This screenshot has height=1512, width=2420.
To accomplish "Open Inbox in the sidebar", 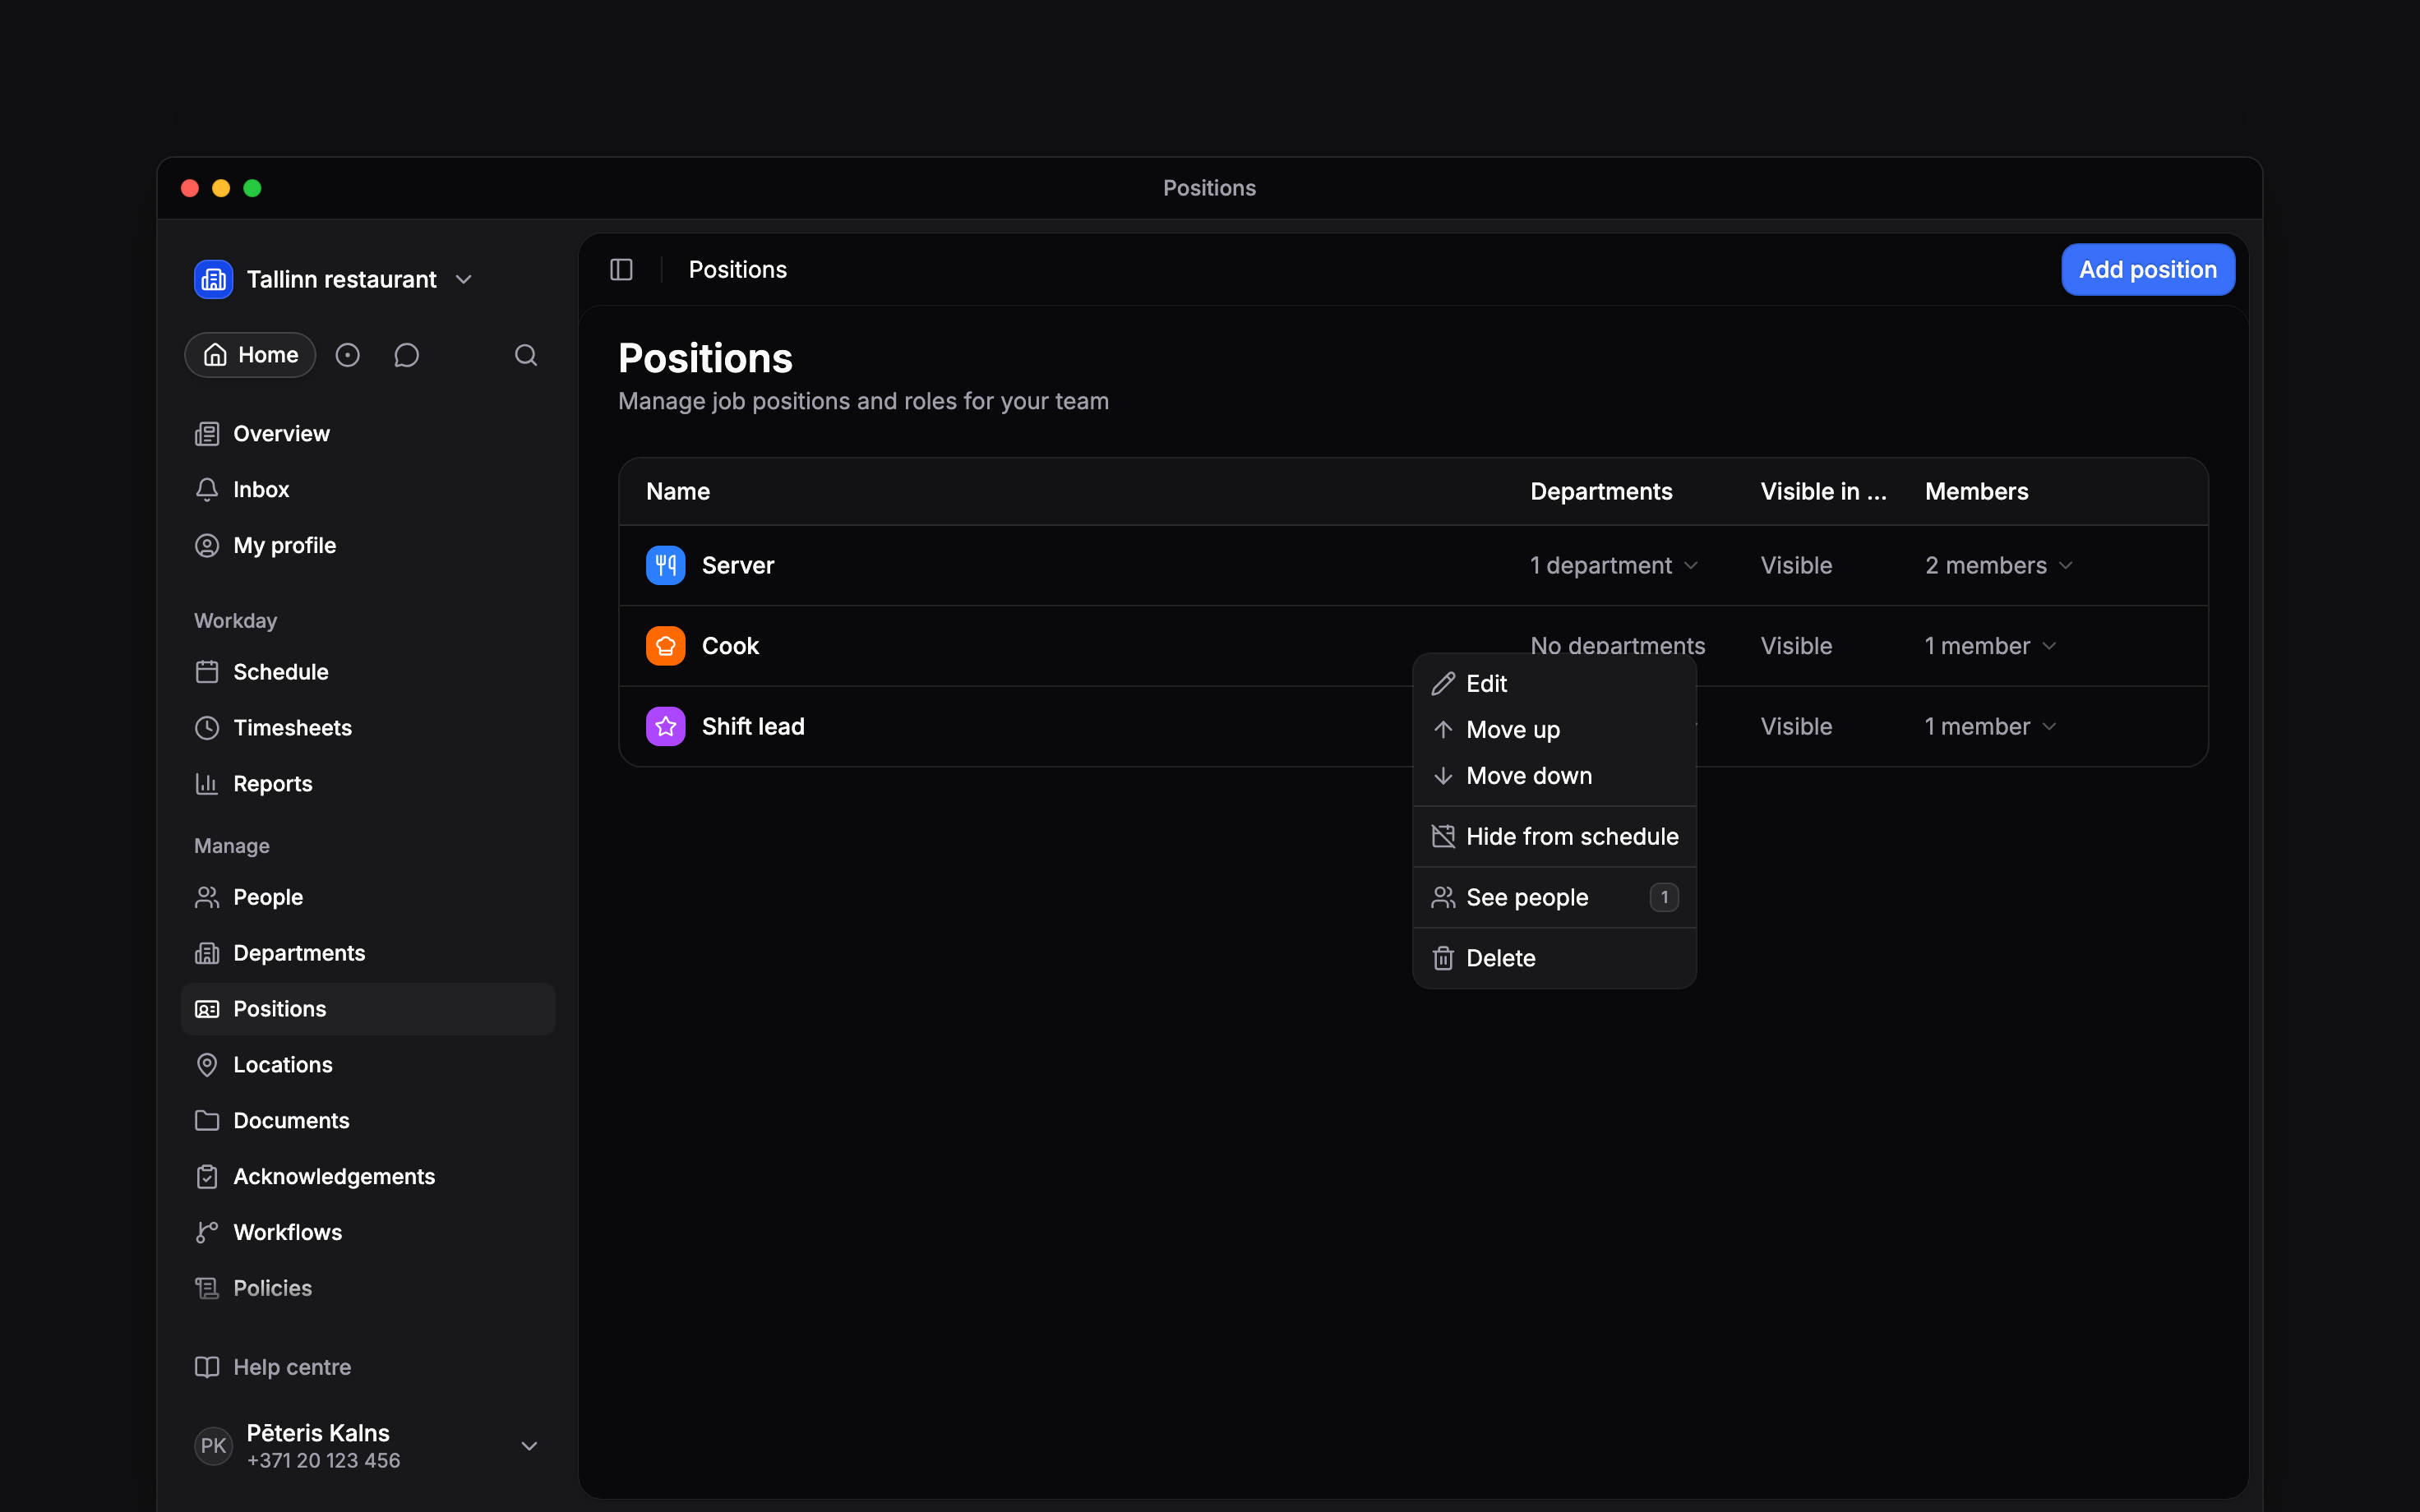I will pos(368,490).
